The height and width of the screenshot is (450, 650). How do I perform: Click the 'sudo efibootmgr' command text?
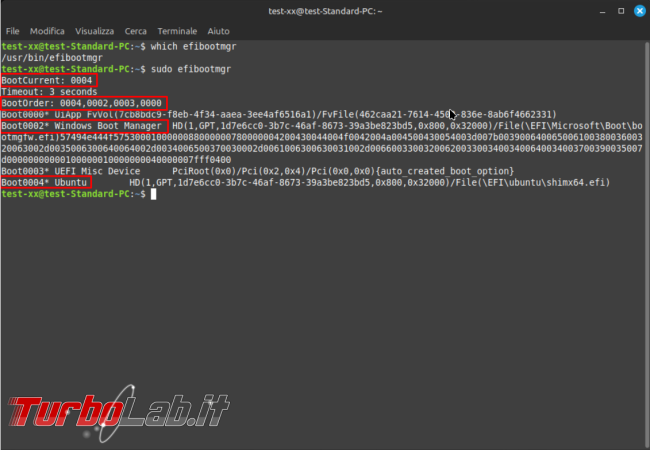(x=191, y=69)
